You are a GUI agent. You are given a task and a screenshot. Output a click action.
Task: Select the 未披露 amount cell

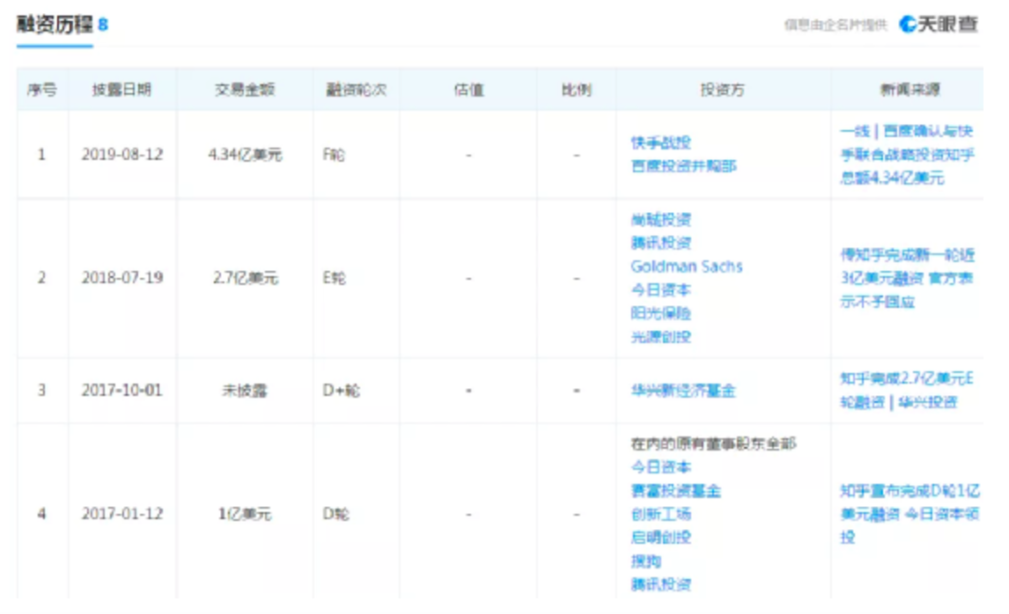(245, 391)
